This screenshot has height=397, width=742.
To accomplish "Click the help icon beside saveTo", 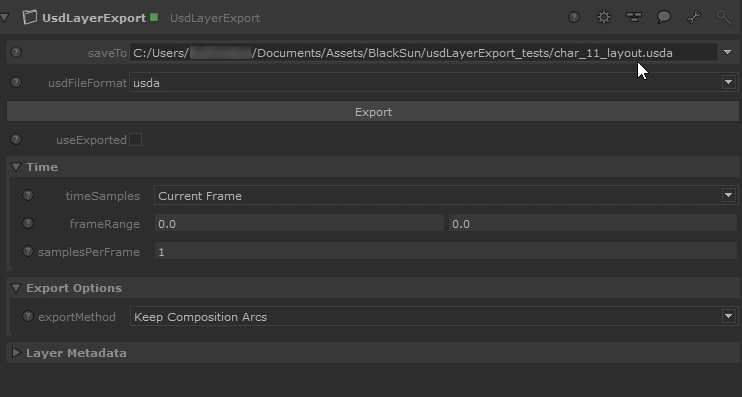I will [x=16, y=52].
